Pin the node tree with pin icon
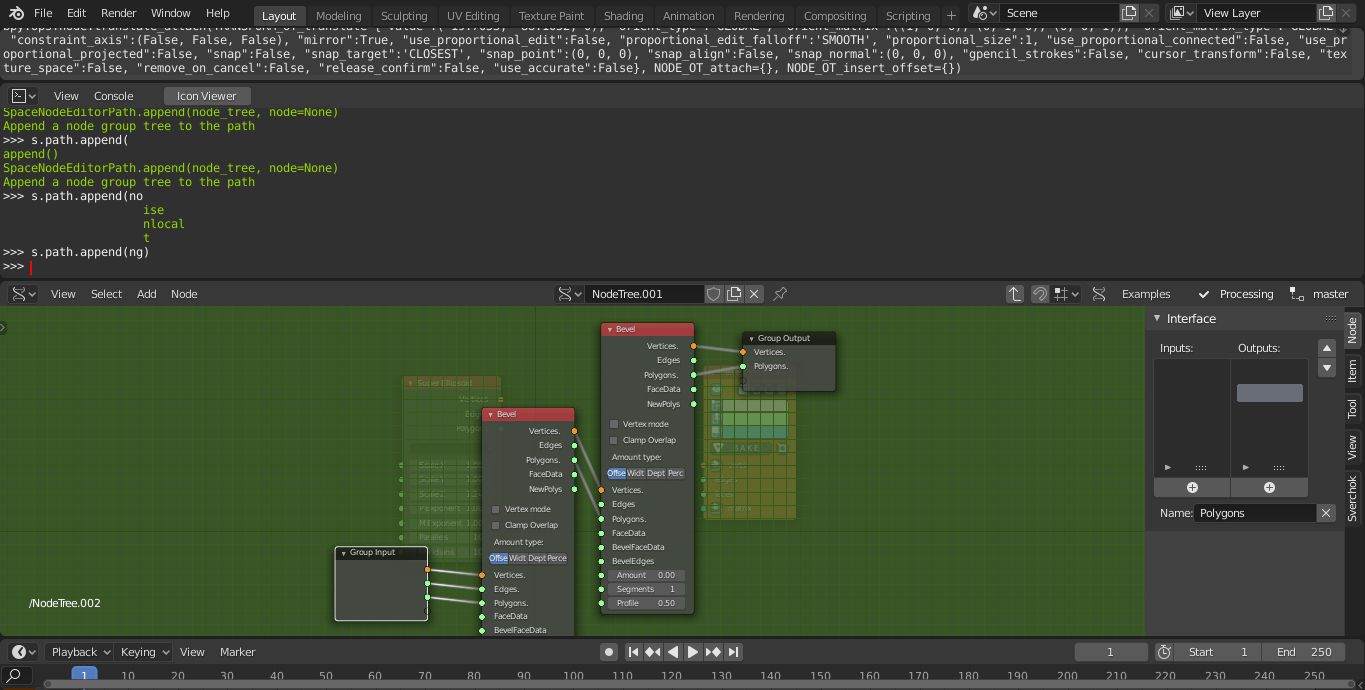Image resolution: width=1365 pixels, height=690 pixels. (x=780, y=294)
